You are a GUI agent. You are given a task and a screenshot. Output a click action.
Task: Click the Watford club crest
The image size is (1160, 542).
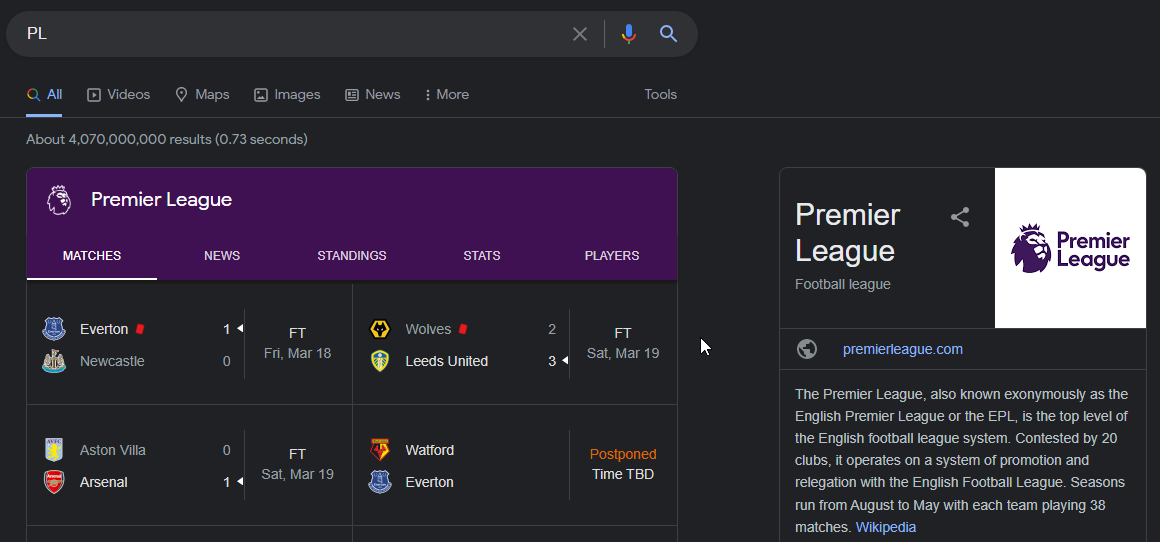[380, 450]
